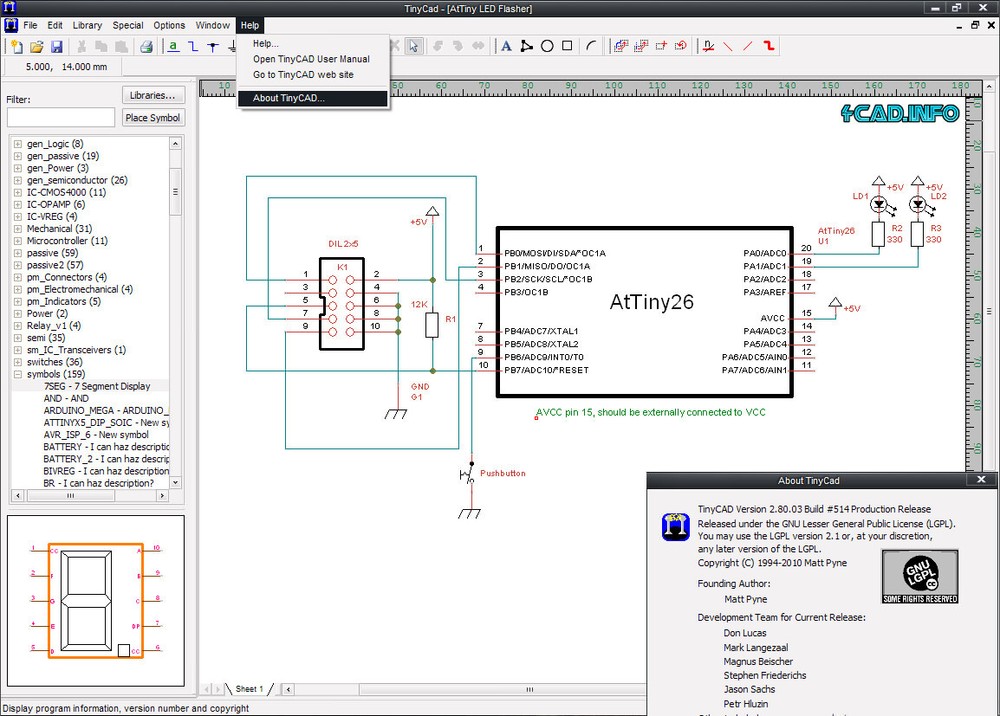This screenshot has height=716, width=1000.
Task: Activate the selection arrow tool
Action: (x=414, y=45)
